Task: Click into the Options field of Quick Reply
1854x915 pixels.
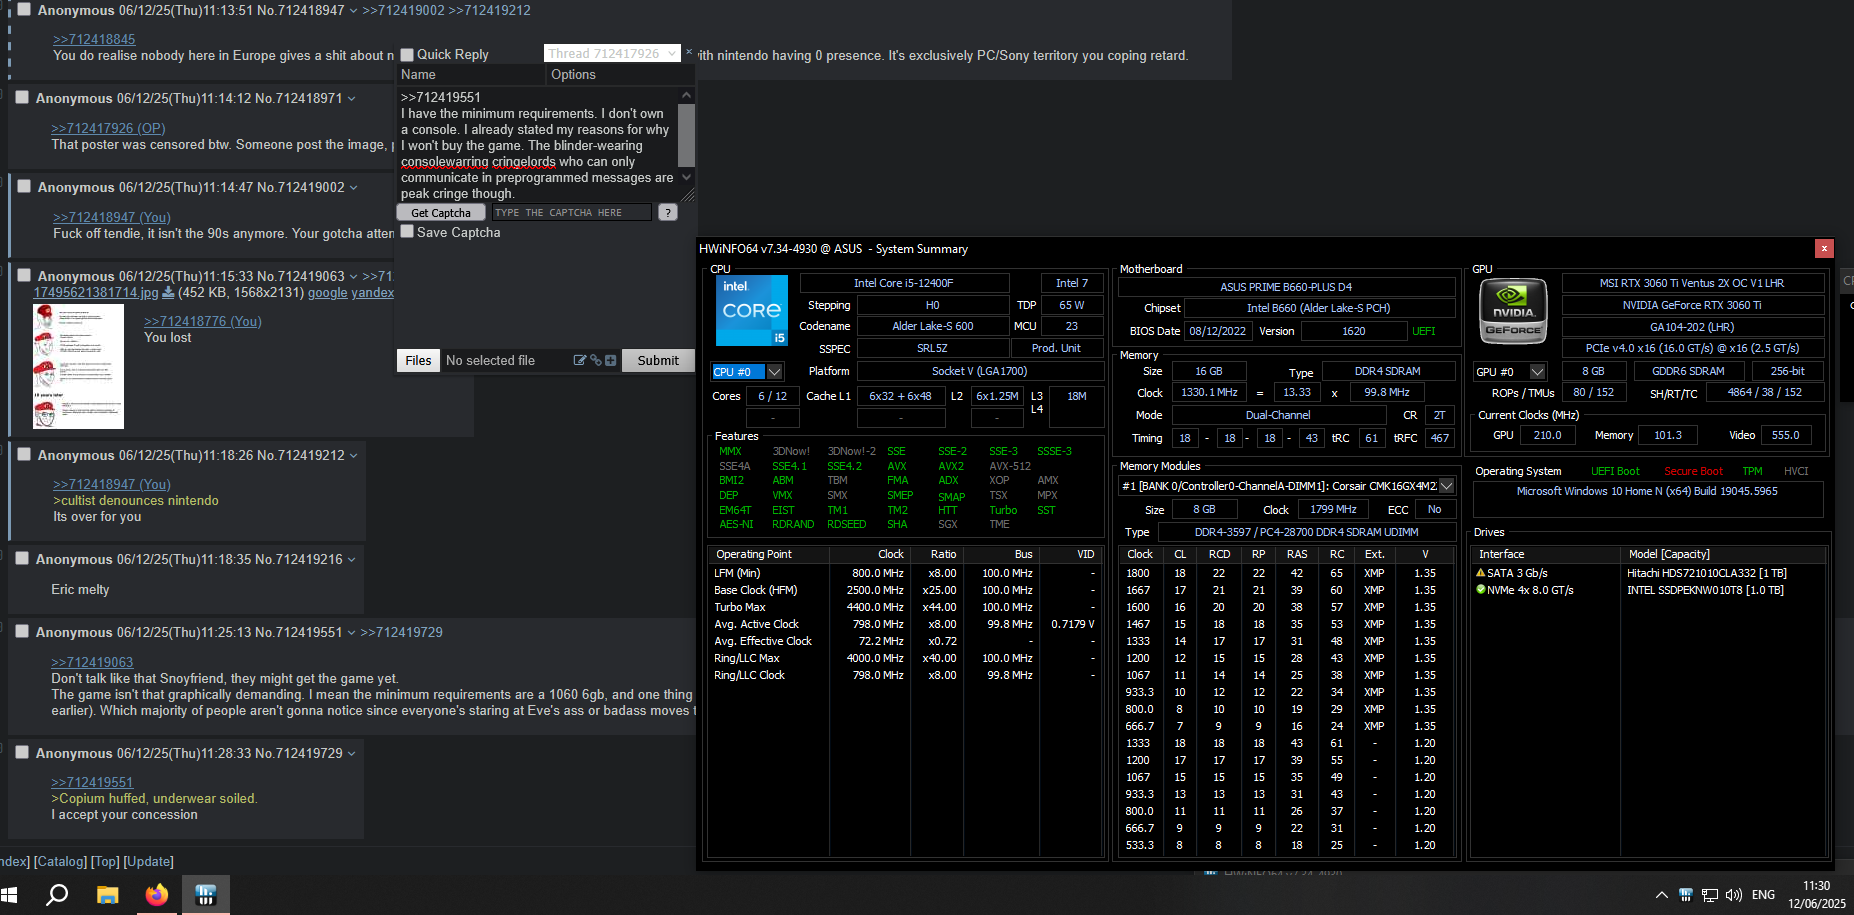Action: (x=620, y=75)
